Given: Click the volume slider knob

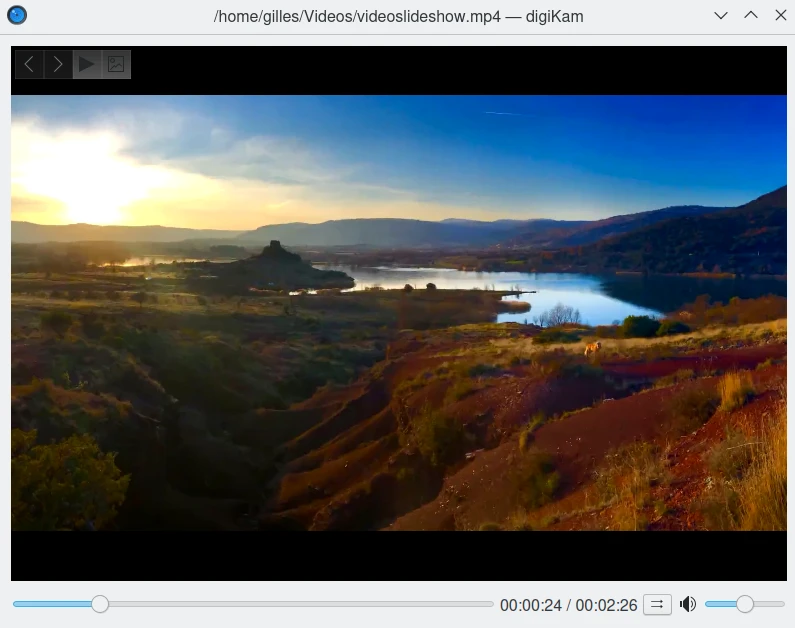Looking at the screenshot, I should point(745,604).
